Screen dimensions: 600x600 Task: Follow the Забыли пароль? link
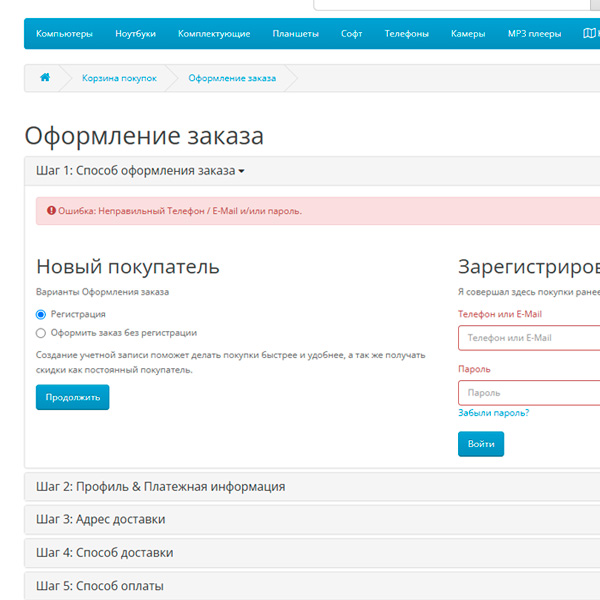(x=493, y=413)
